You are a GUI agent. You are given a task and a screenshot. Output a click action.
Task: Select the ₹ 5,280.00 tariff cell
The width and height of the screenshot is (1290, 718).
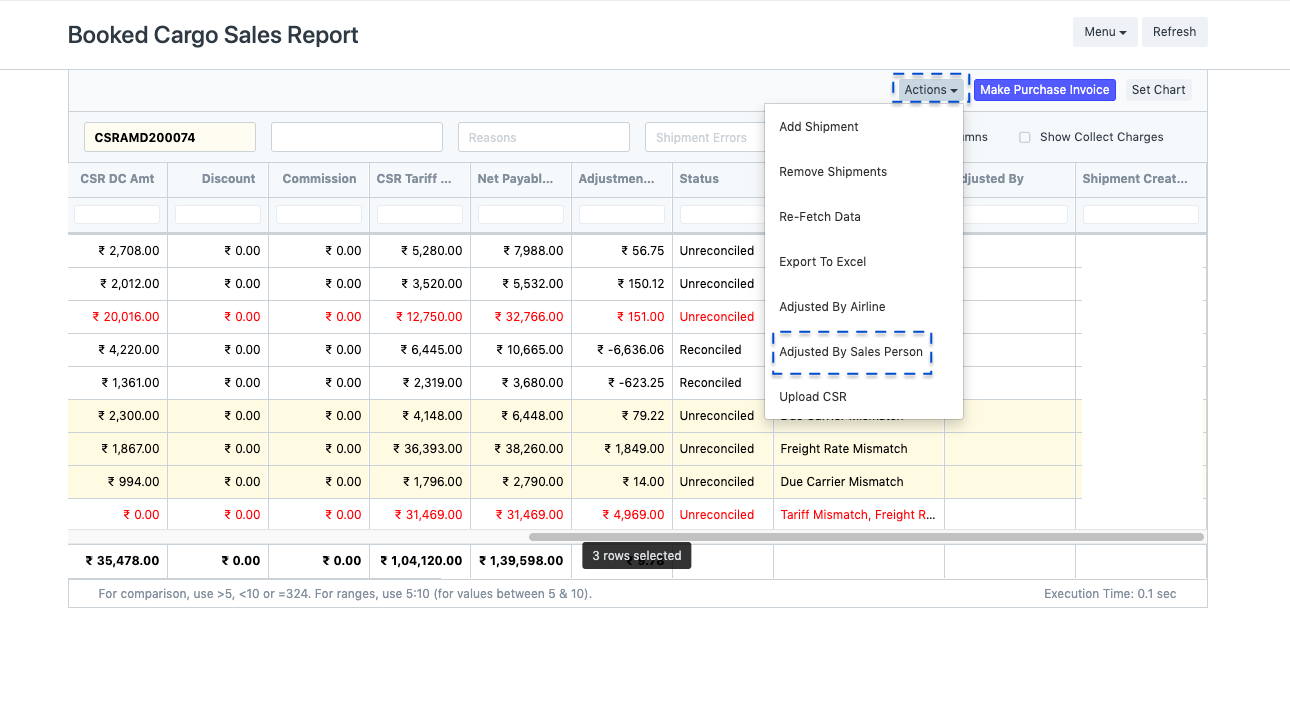pos(420,251)
